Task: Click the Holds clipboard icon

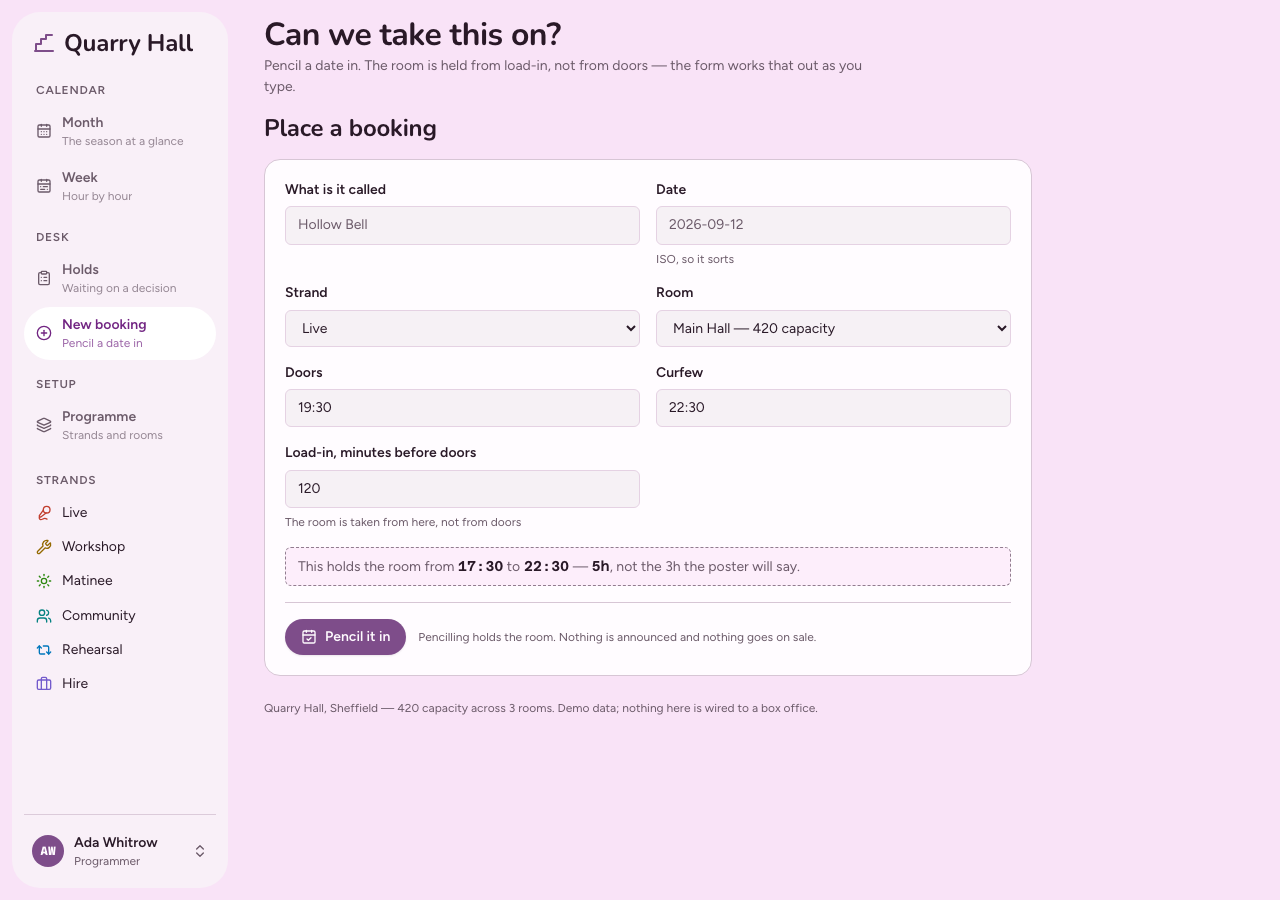Action: point(44,278)
